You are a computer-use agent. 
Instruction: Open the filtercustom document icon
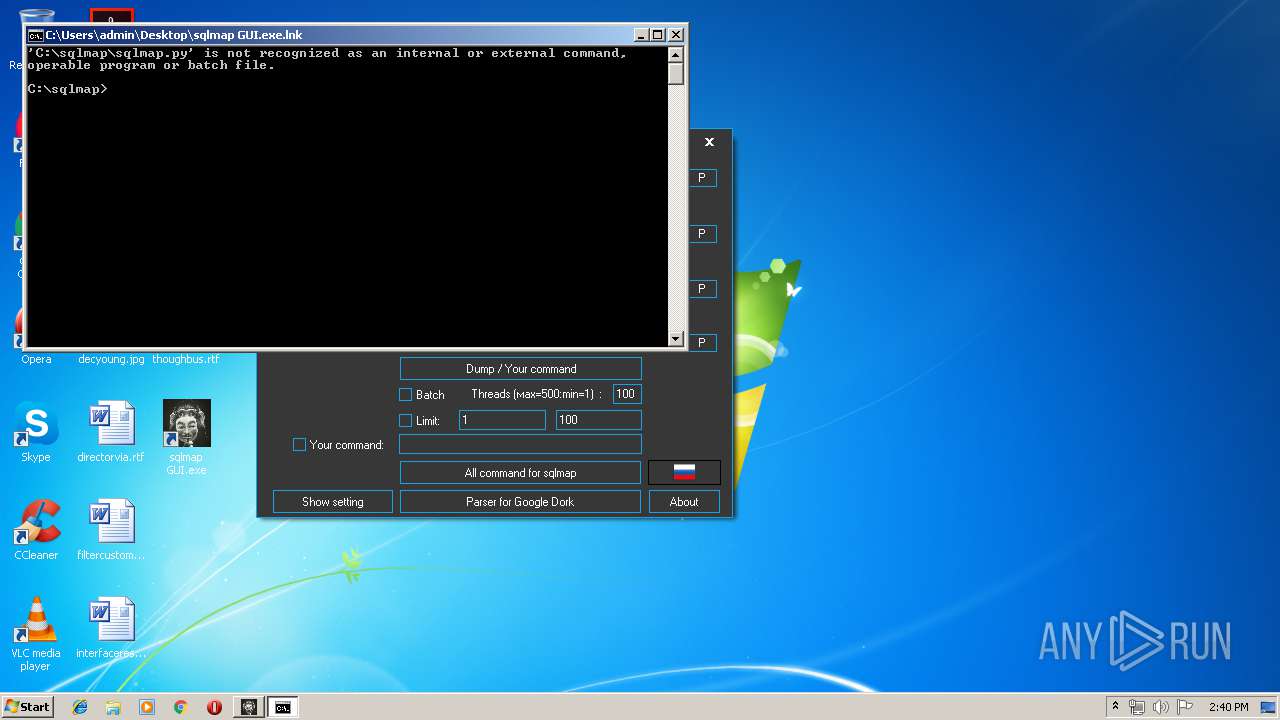point(110,530)
